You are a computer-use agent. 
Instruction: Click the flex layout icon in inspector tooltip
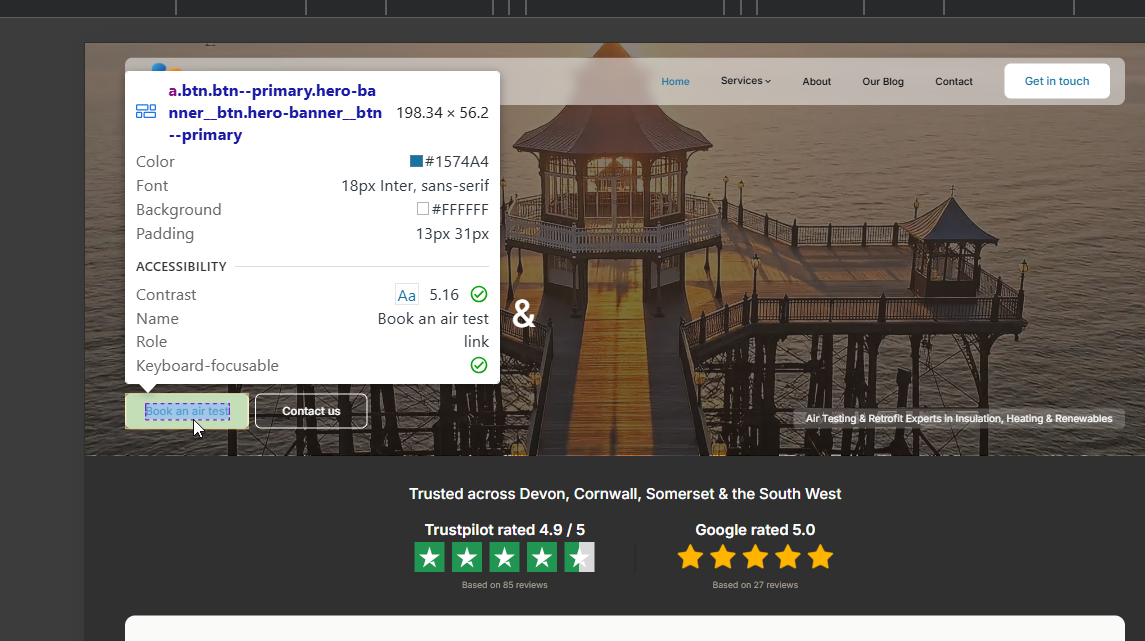(x=146, y=112)
